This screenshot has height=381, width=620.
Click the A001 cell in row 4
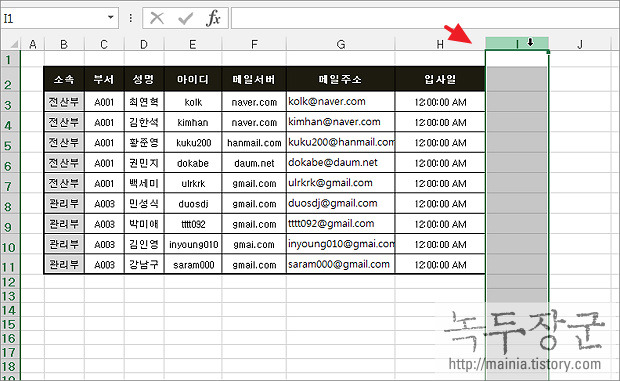click(x=104, y=122)
